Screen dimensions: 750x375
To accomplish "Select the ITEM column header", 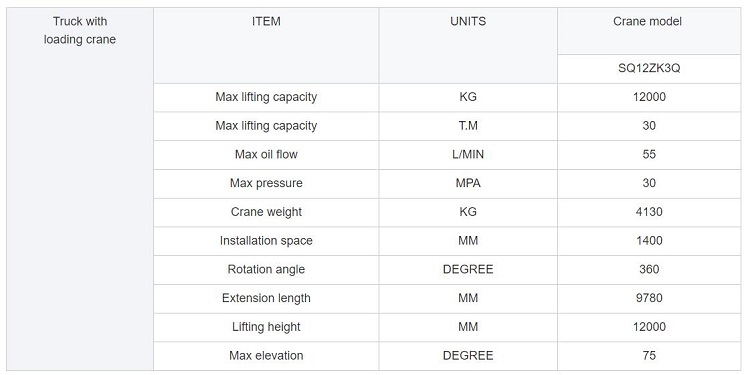I will pyautogui.click(x=266, y=45).
